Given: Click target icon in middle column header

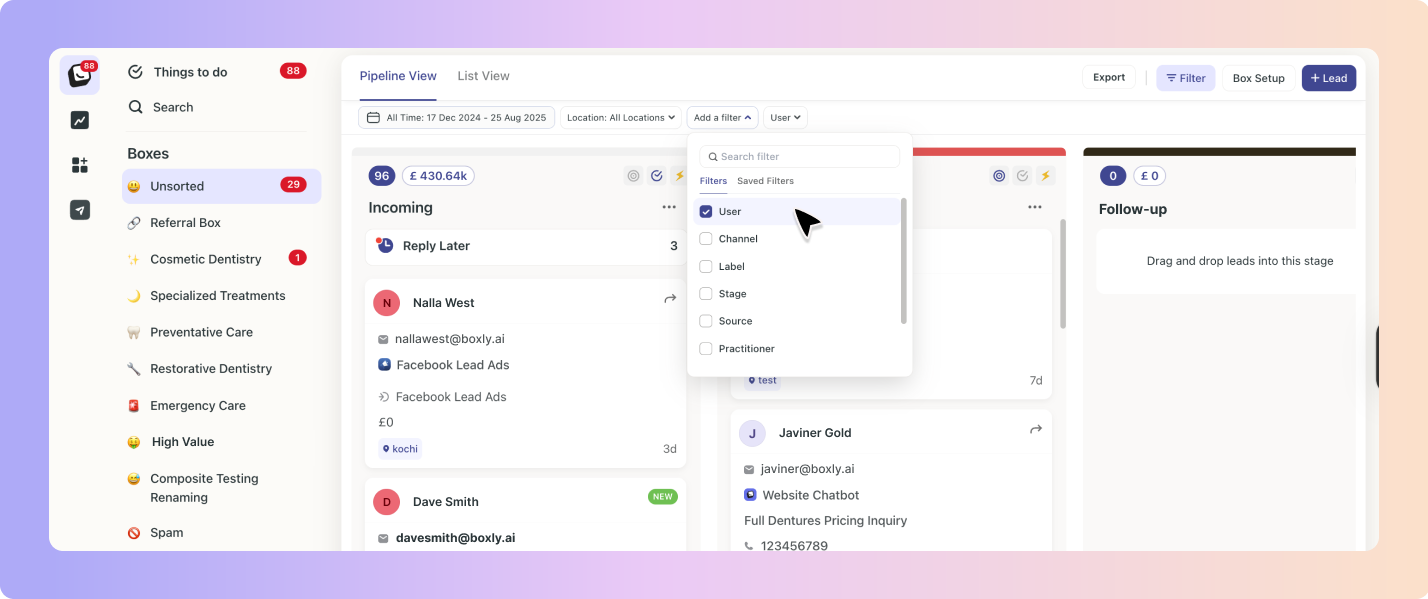Looking at the screenshot, I should pyautogui.click(x=999, y=176).
